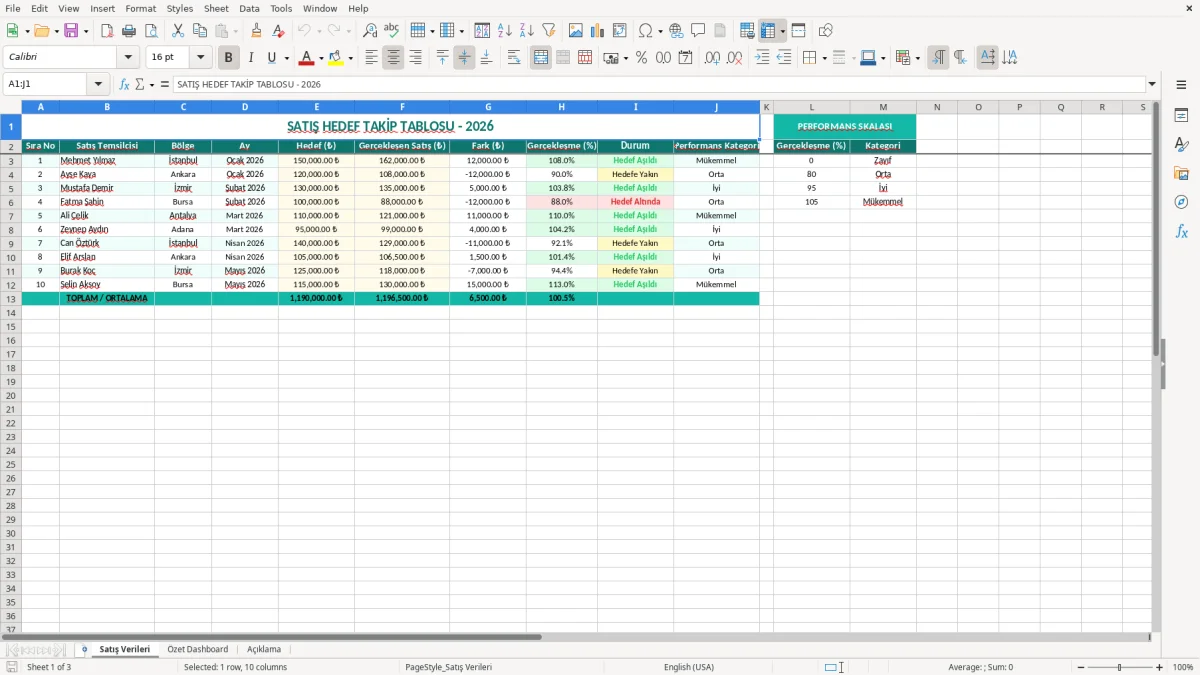1200x675 pixels.
Task: Open font color dropdown arrow
Action: pyautogui.click(x=321, y=58)
